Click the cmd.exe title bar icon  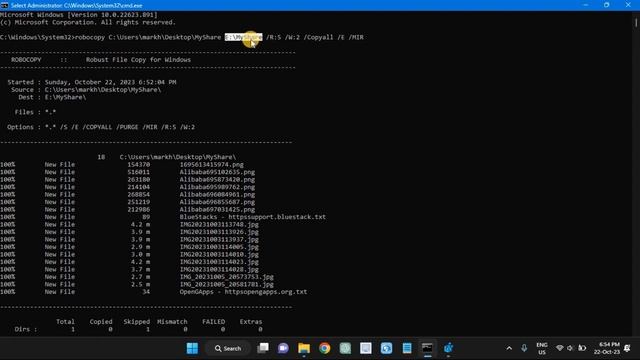point(4,5)
